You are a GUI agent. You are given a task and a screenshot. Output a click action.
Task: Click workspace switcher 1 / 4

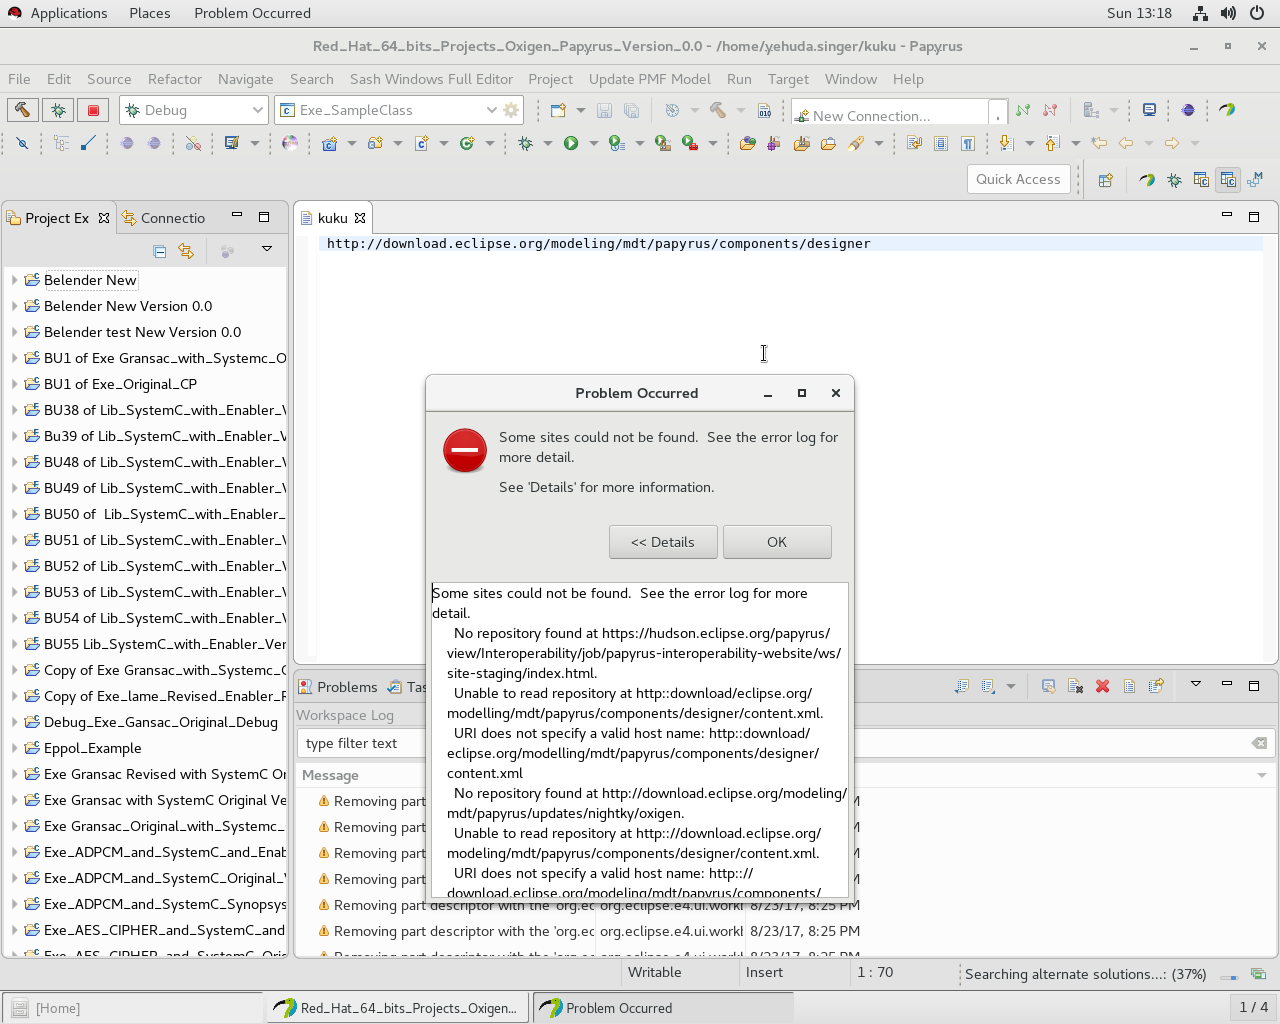point(1253,1007)
